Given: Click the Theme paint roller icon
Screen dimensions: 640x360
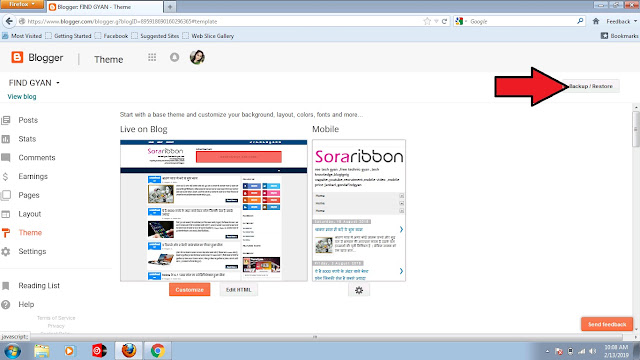Looking at the screenshot, I should pyautogui.click(x=6, y=233).
